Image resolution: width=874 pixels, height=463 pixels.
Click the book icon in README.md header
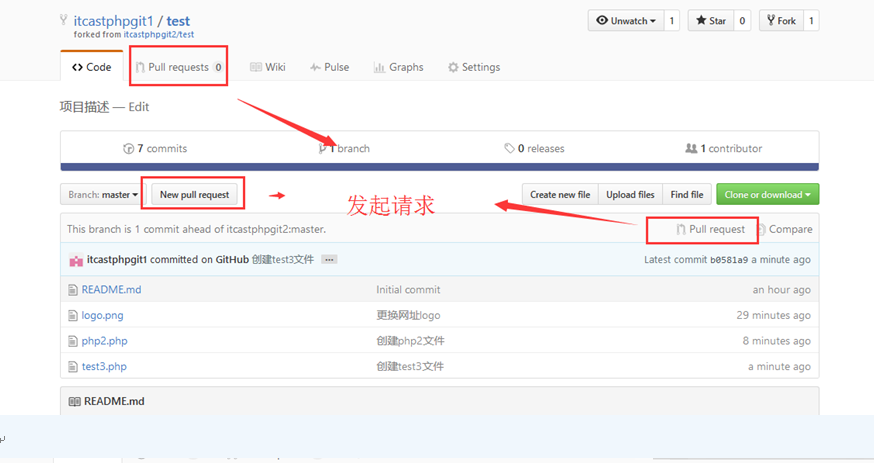74,402
